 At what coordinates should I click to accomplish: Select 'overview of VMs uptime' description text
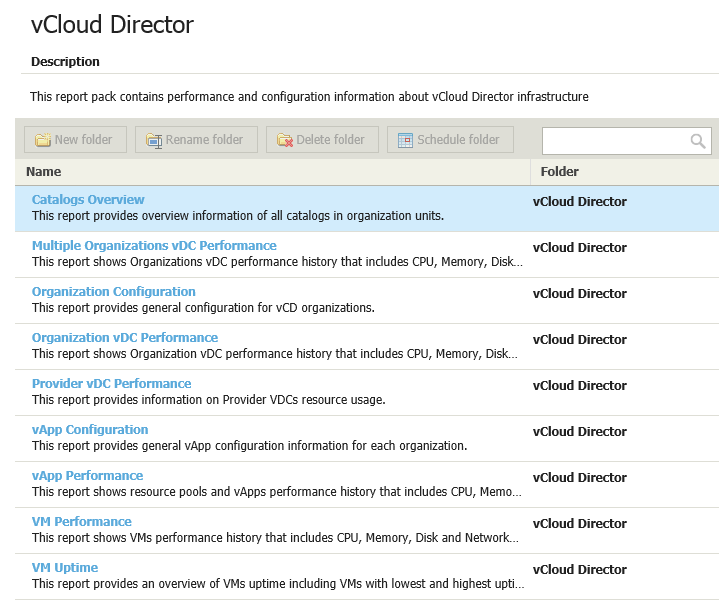tap(278, 584)
